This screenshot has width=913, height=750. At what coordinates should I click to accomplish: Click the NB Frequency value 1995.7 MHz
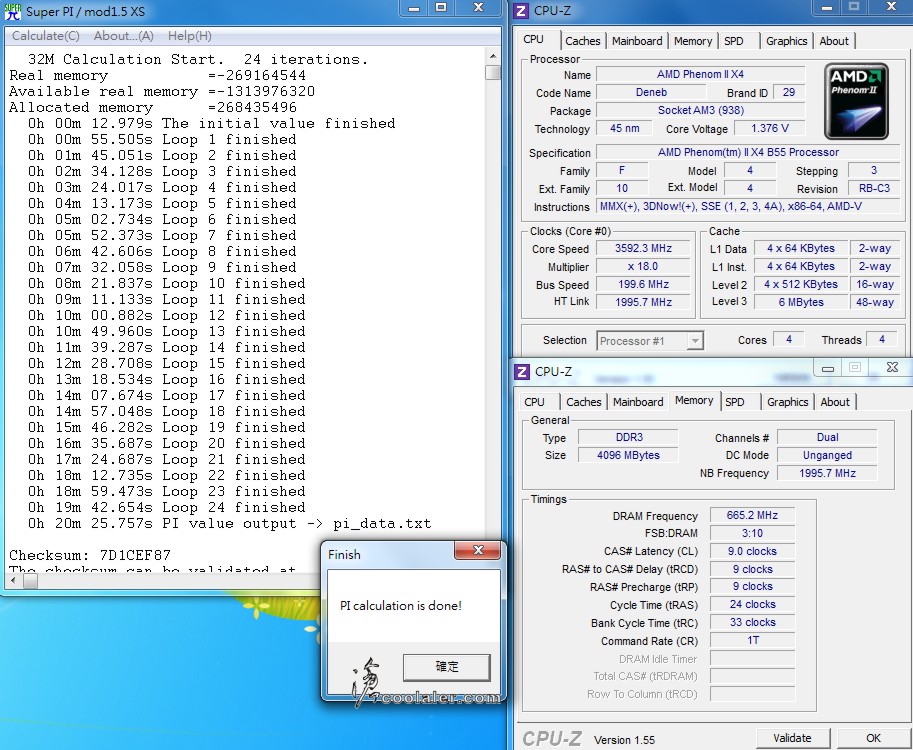pyautogui.click(x=827, y=473)
